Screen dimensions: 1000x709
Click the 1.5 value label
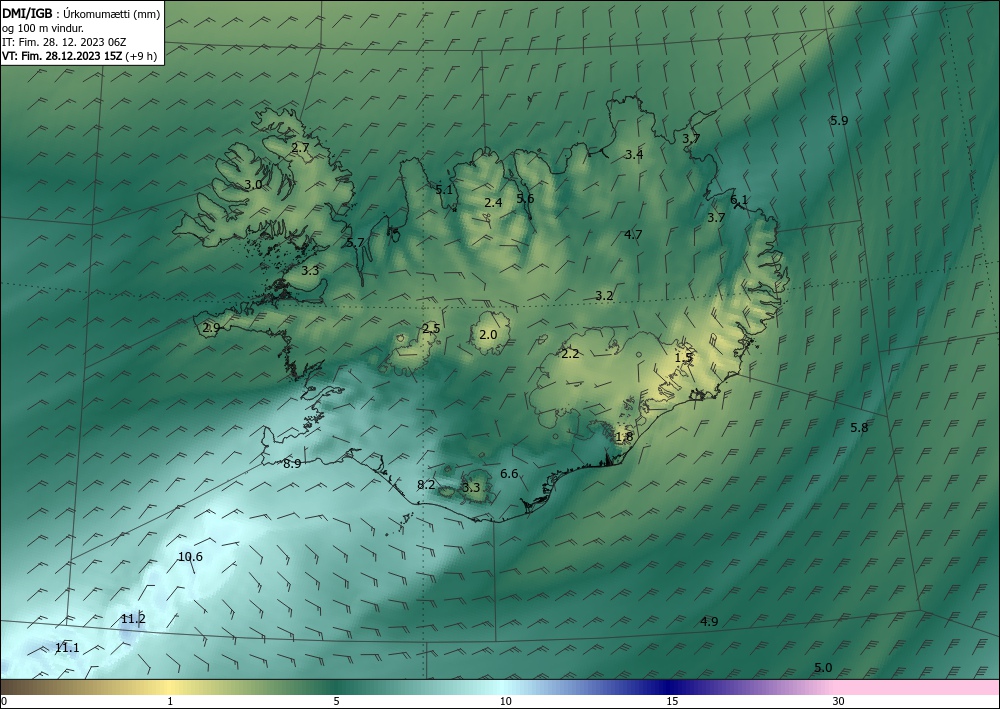[x=684, y=358]
